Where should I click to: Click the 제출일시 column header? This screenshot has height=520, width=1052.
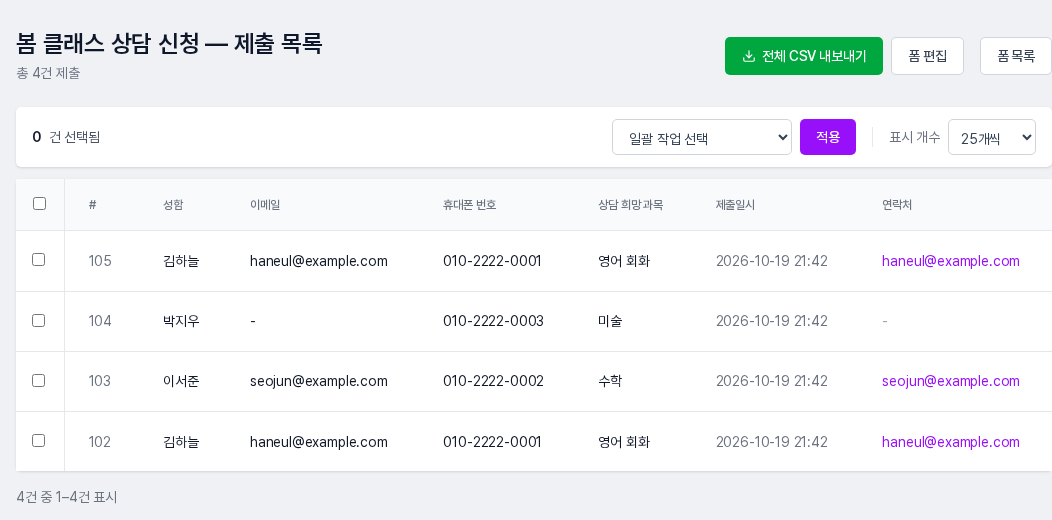pos(735,205)
